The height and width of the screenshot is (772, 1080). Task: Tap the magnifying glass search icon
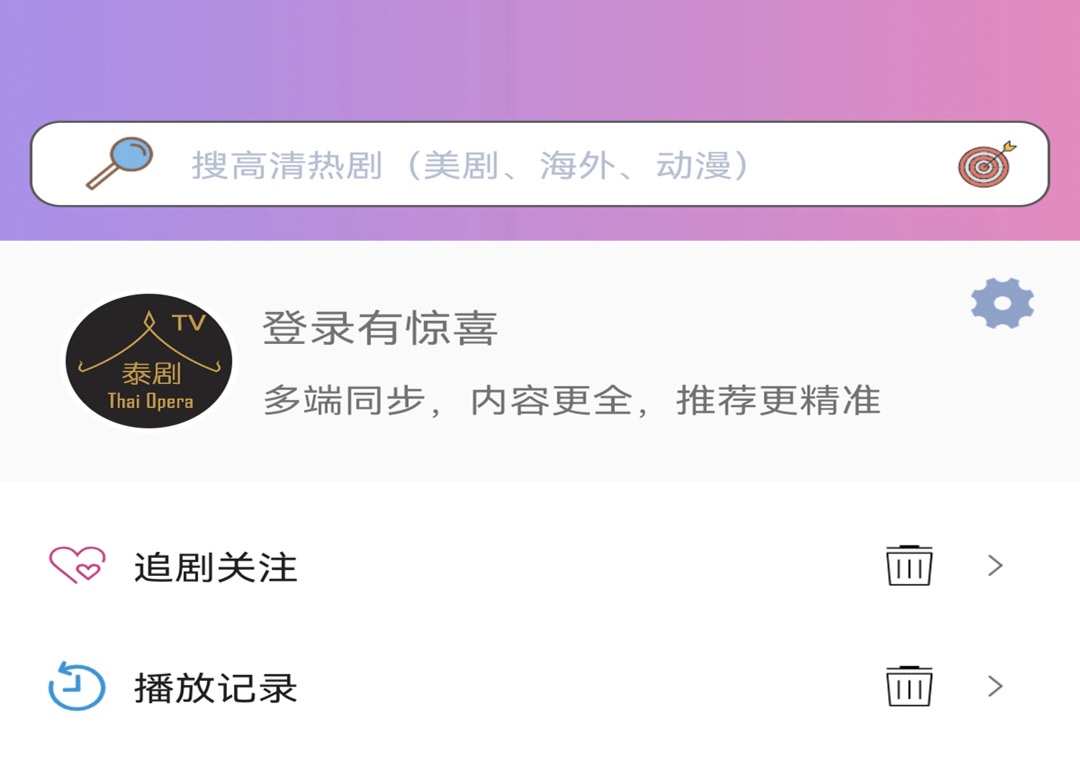(x=119, y=163)
